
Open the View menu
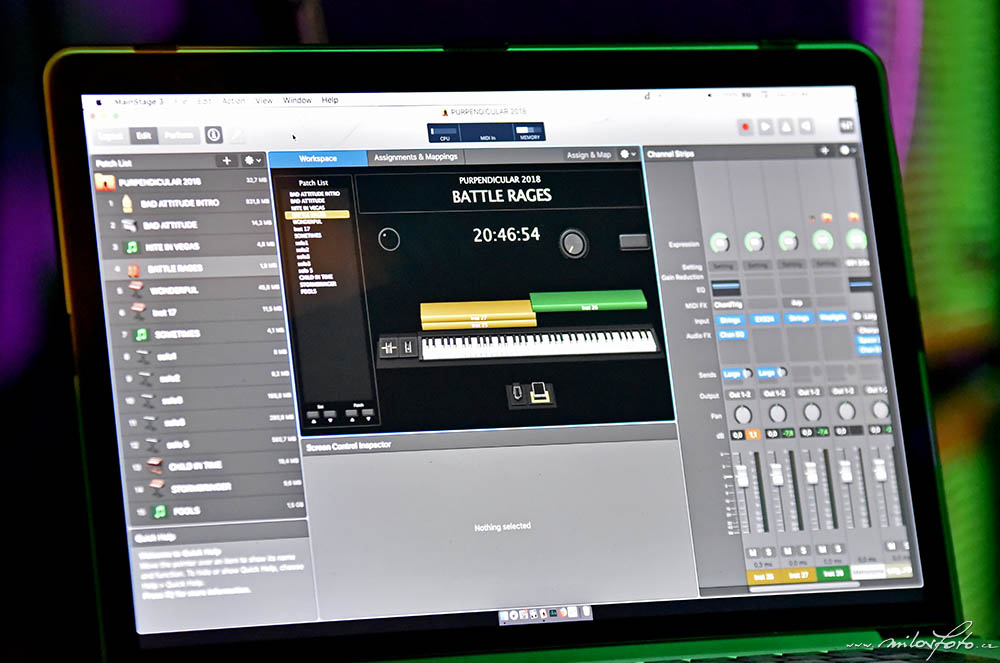click(264, 101)
